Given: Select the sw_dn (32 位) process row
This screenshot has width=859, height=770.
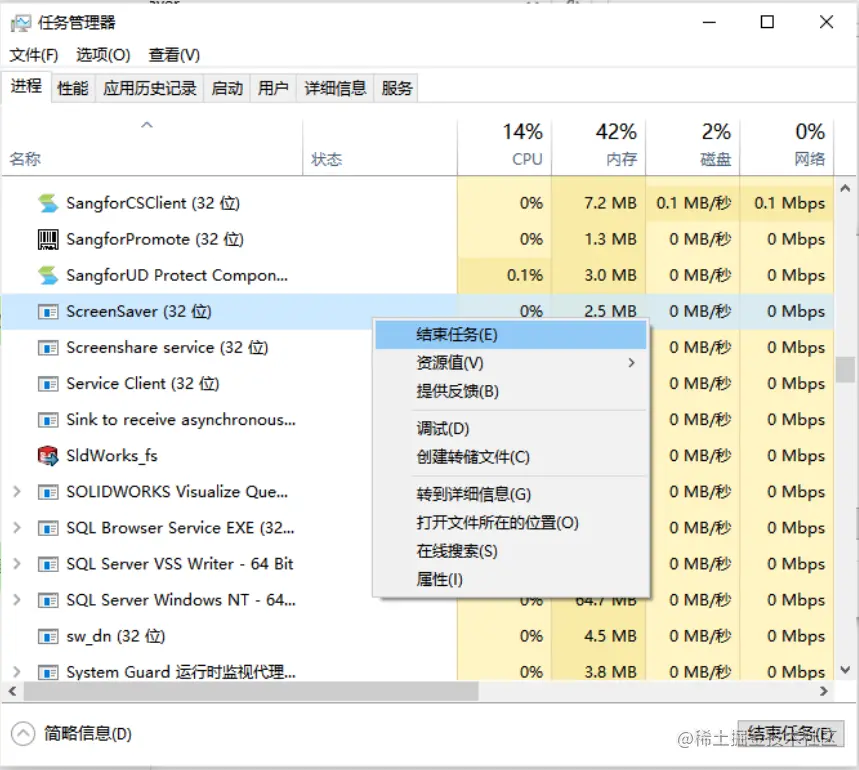Looking at the screenshot, I should click(x=417, y=636).
